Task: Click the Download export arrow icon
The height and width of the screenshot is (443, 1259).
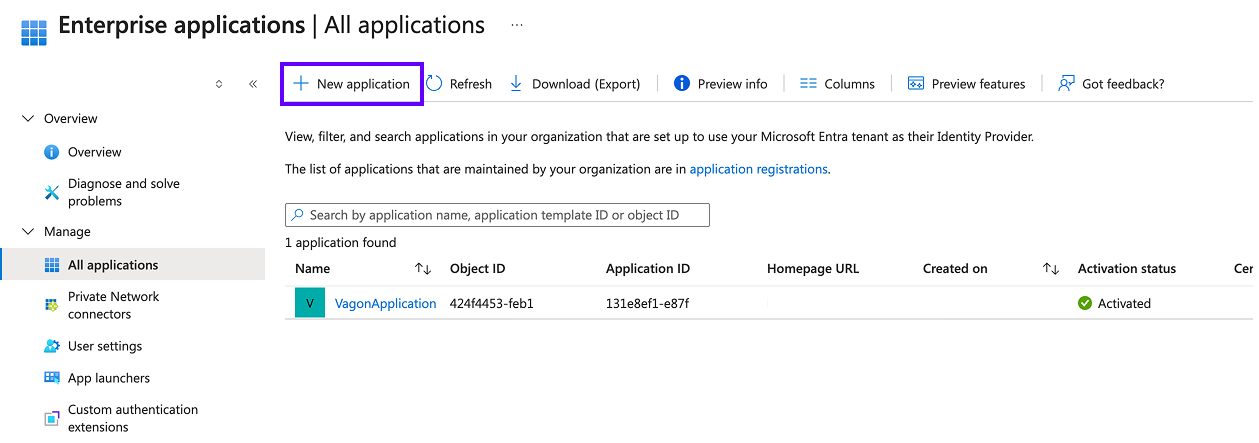Action: pyautogui.click(x=516, y=84)
